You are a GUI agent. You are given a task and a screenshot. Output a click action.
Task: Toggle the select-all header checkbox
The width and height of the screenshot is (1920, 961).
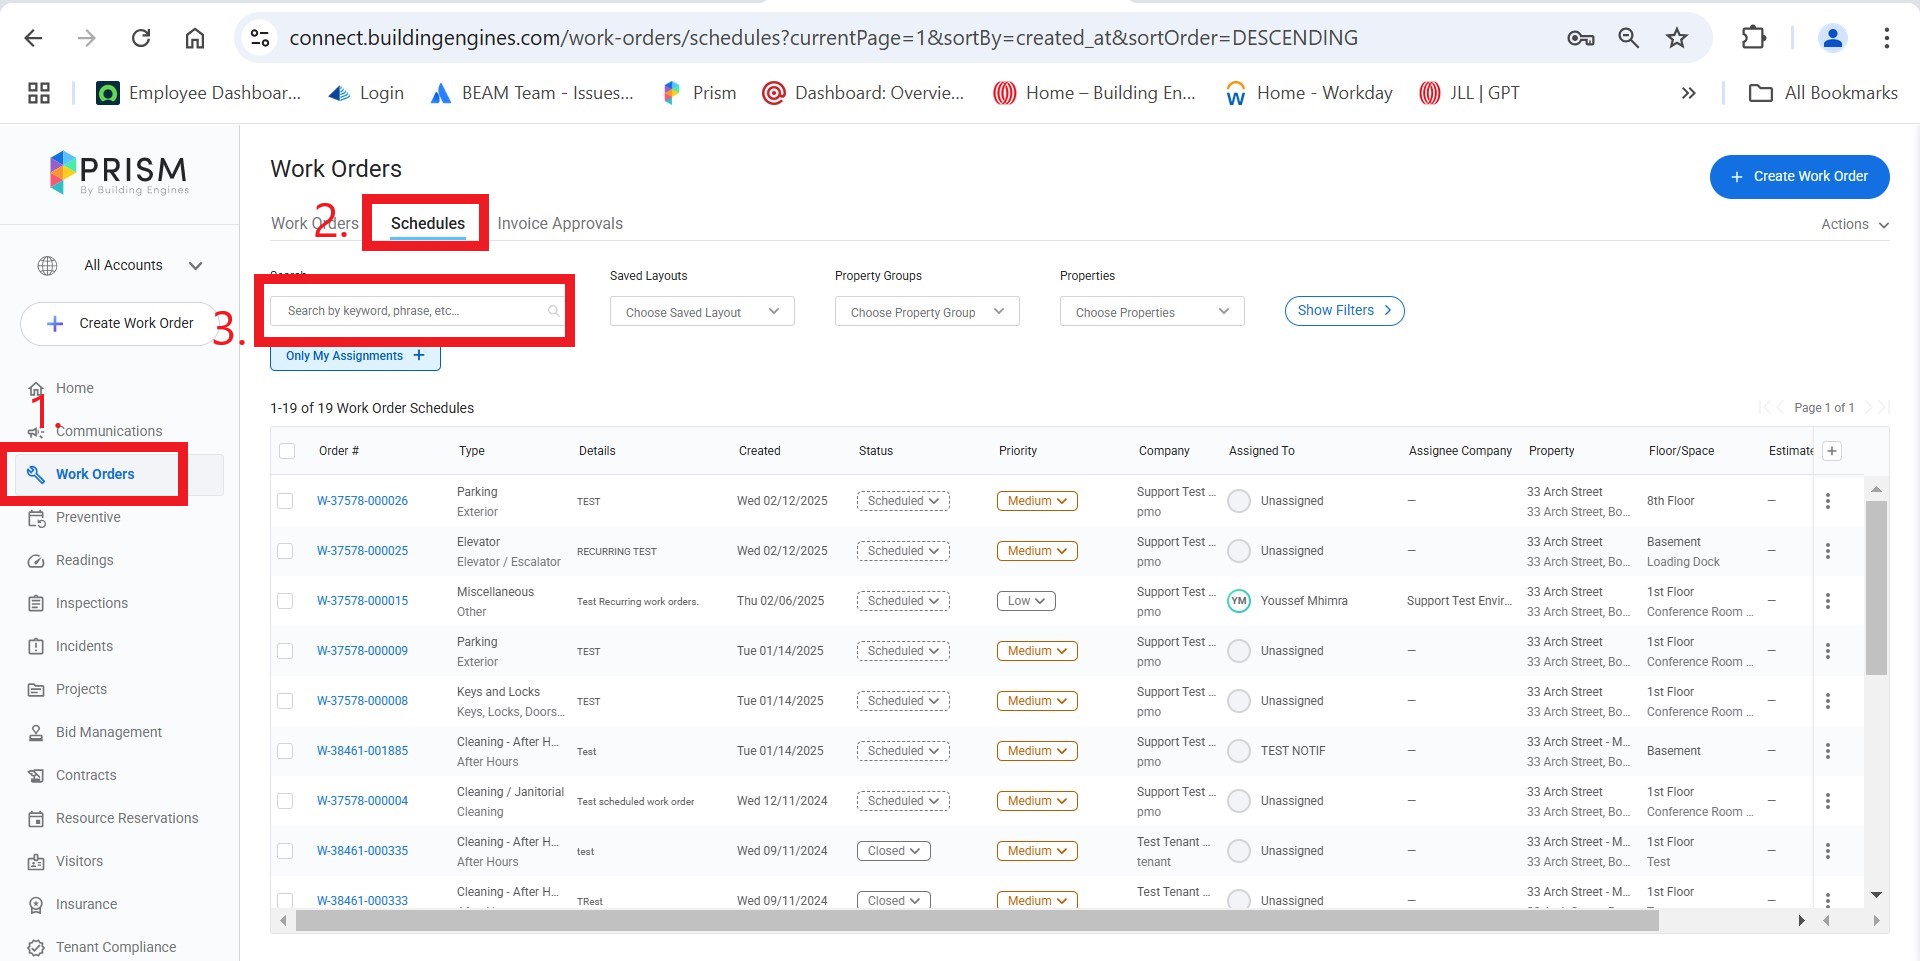point(287,451)
